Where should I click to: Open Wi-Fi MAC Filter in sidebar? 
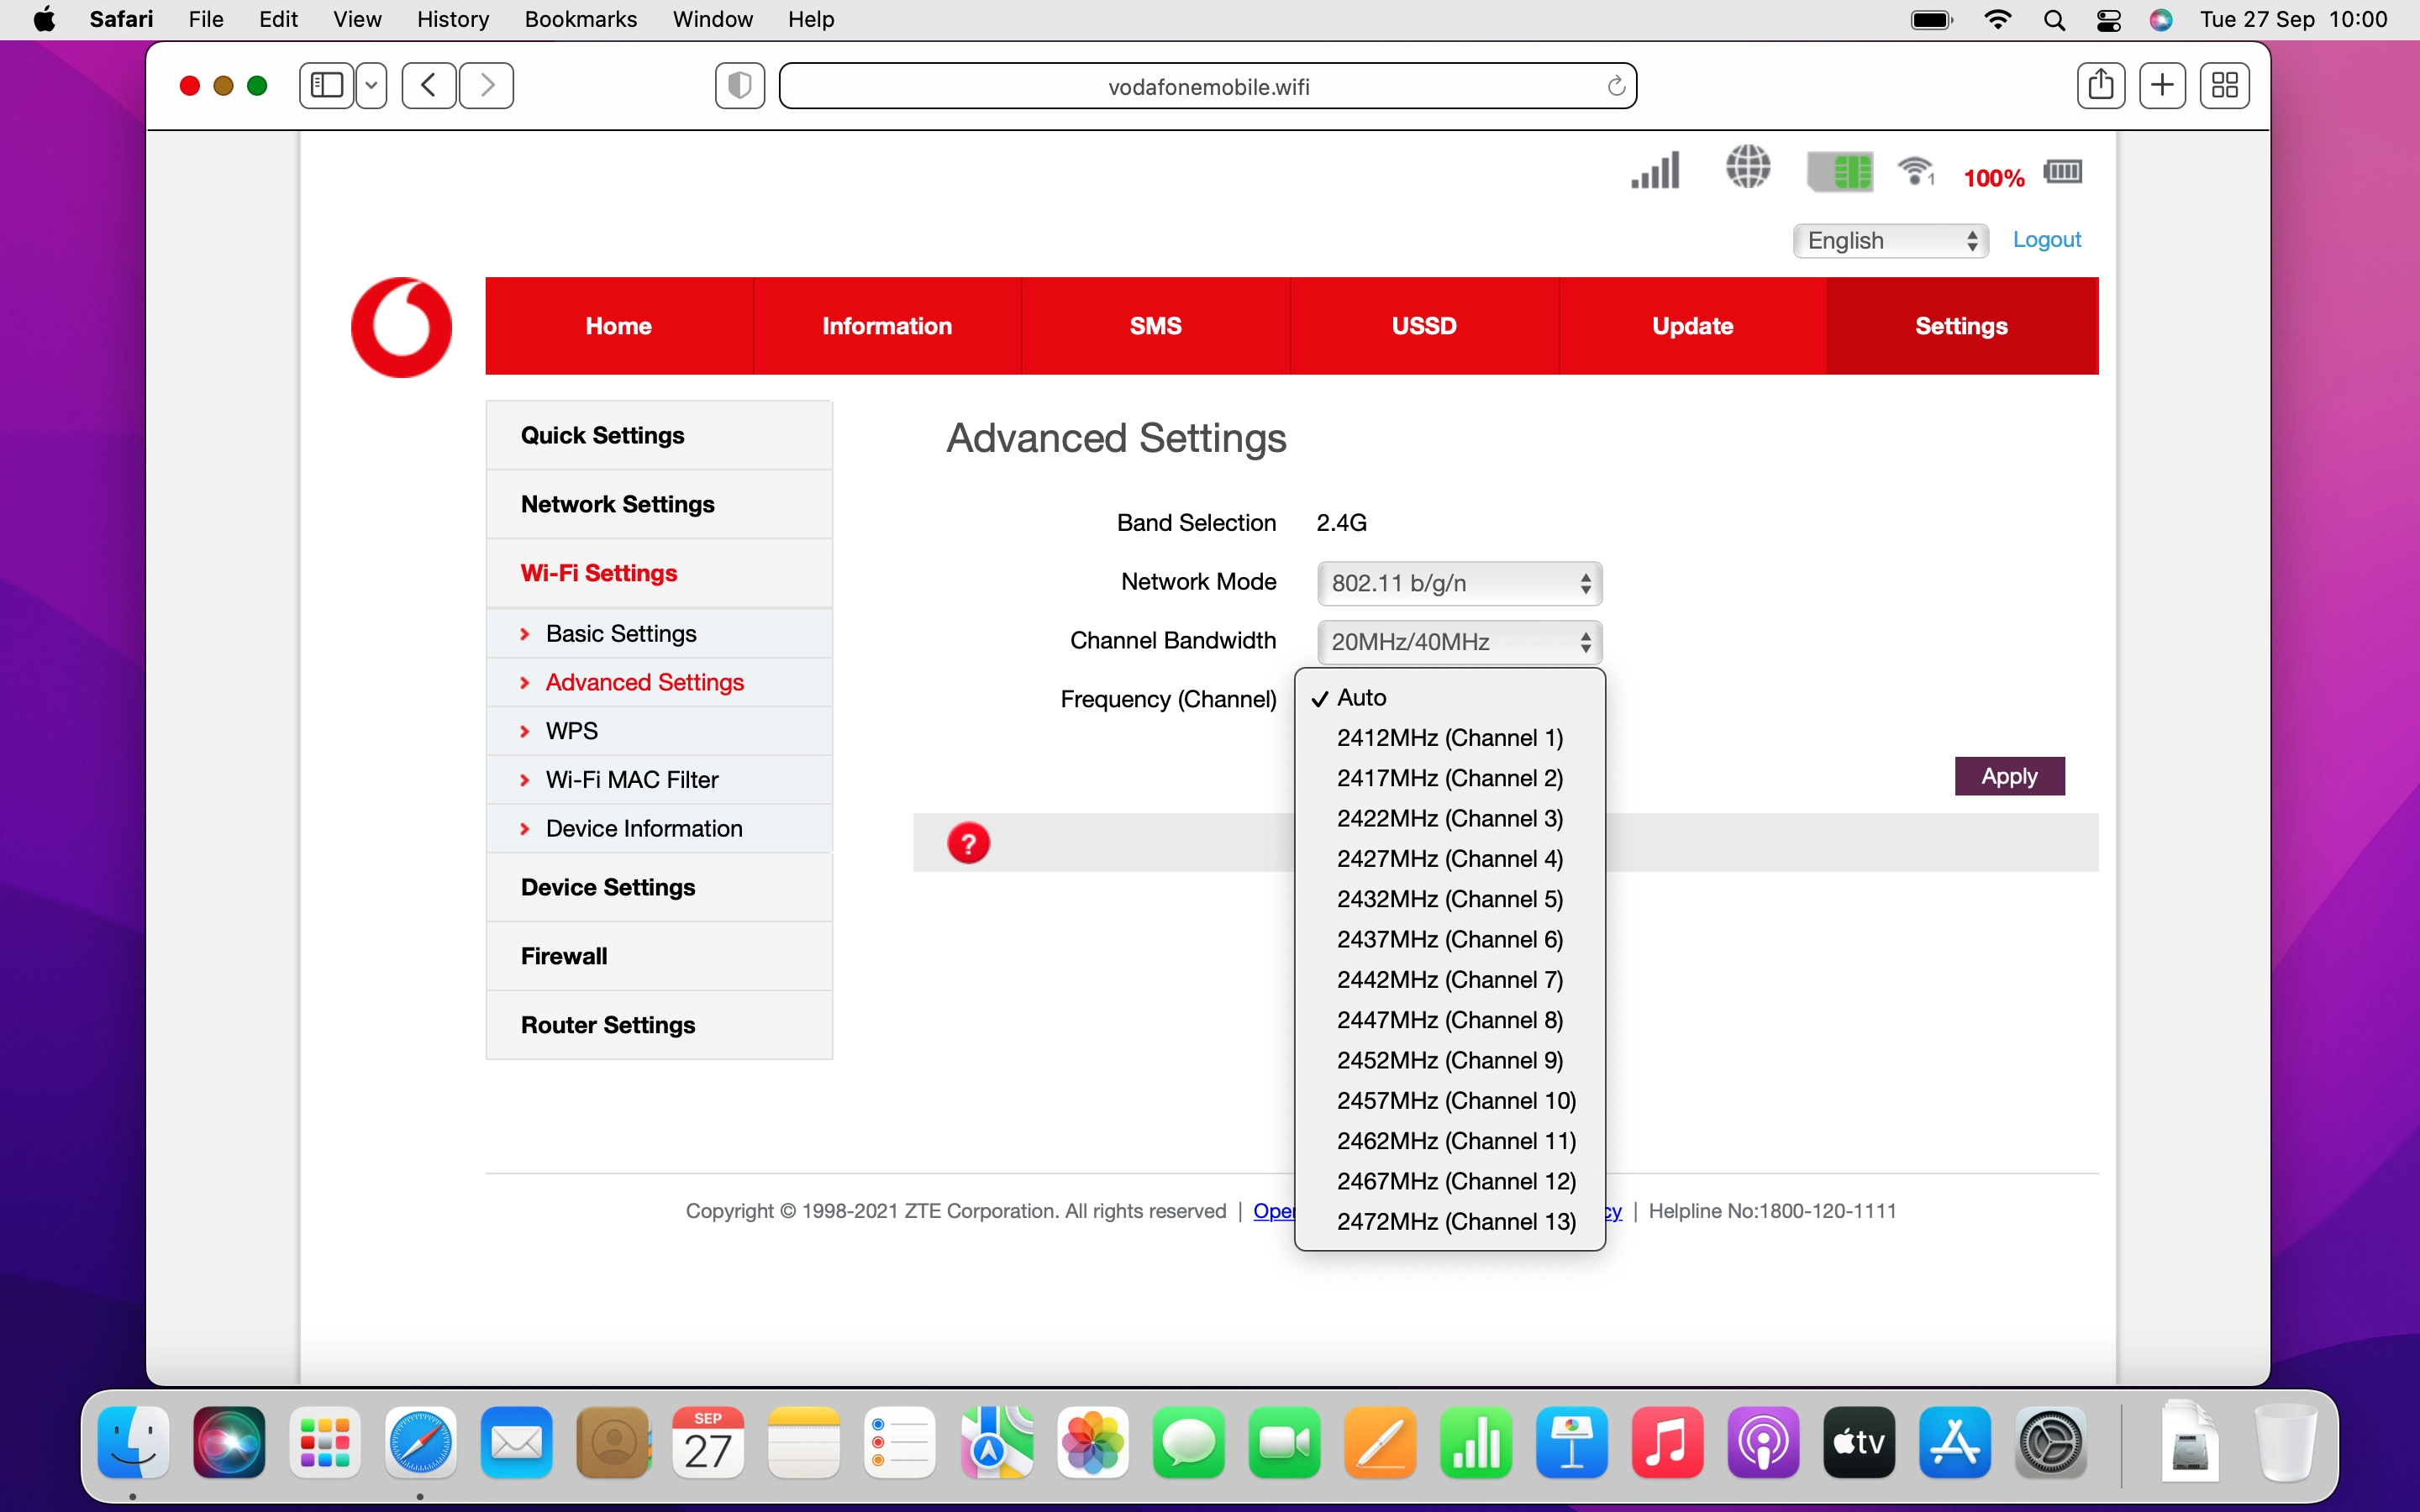(631, 780)
